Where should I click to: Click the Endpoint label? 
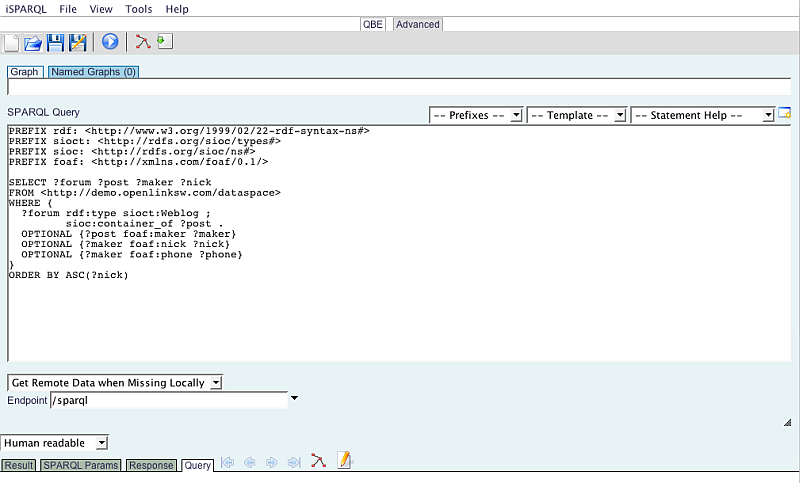tap(27, 400)
